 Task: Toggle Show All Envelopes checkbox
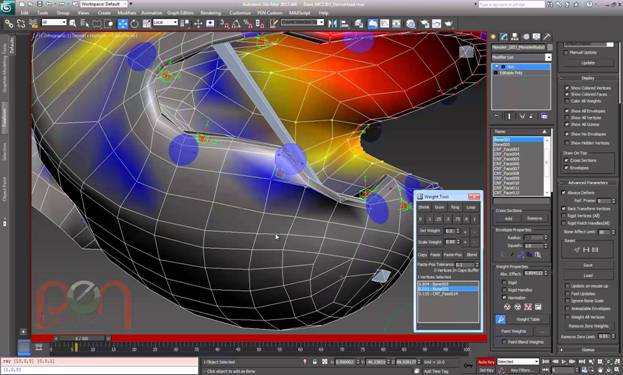point(567,111)
